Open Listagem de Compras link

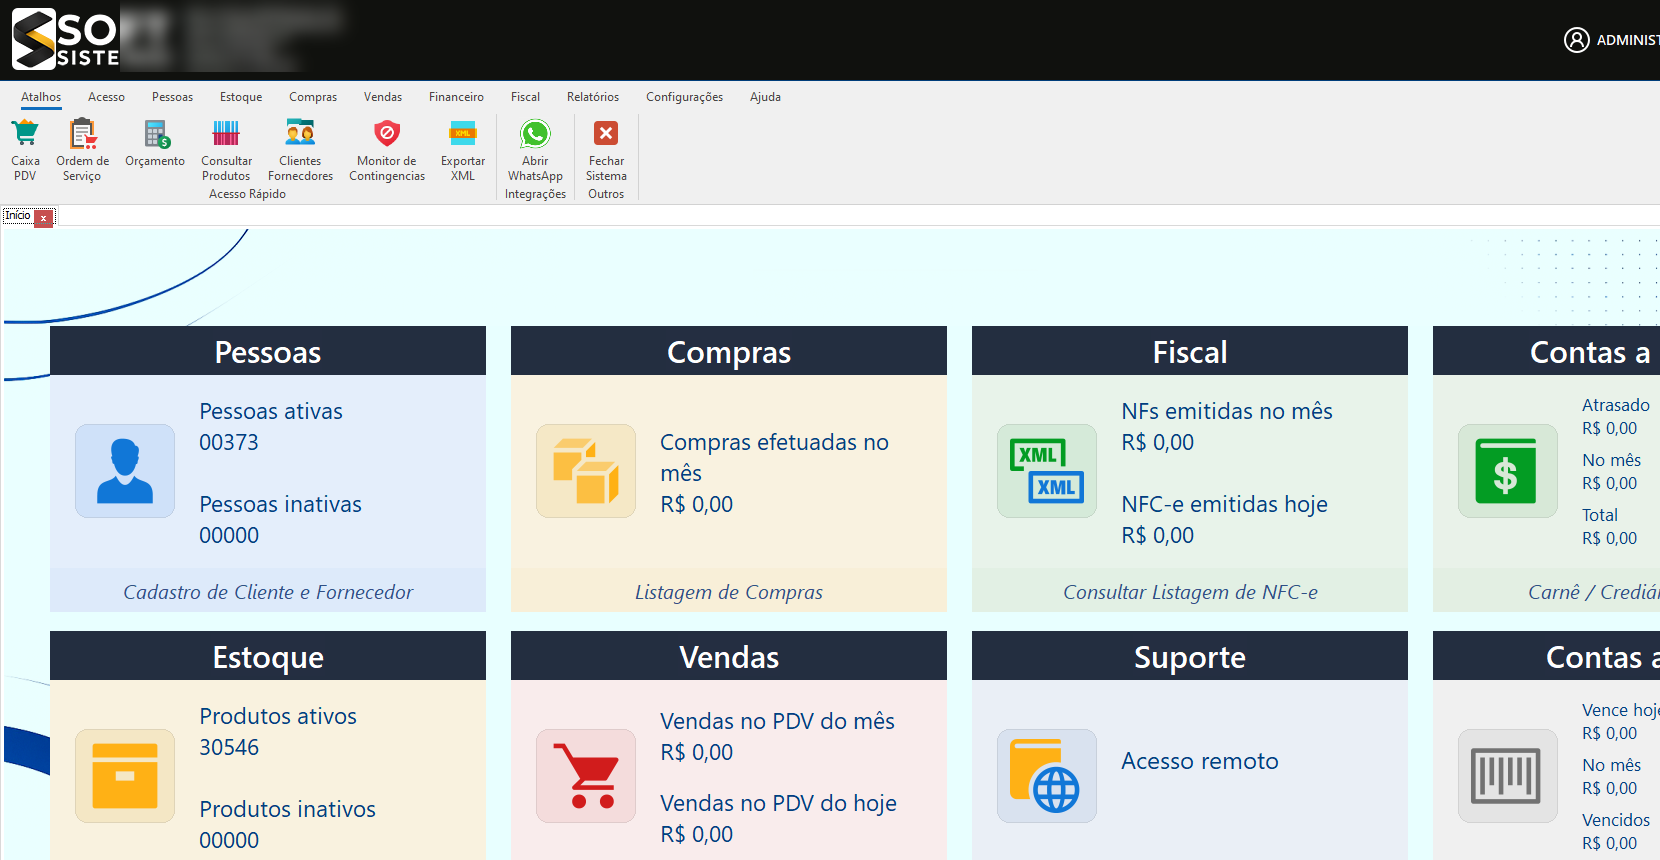pyautogui.click(x=729, y=592)
